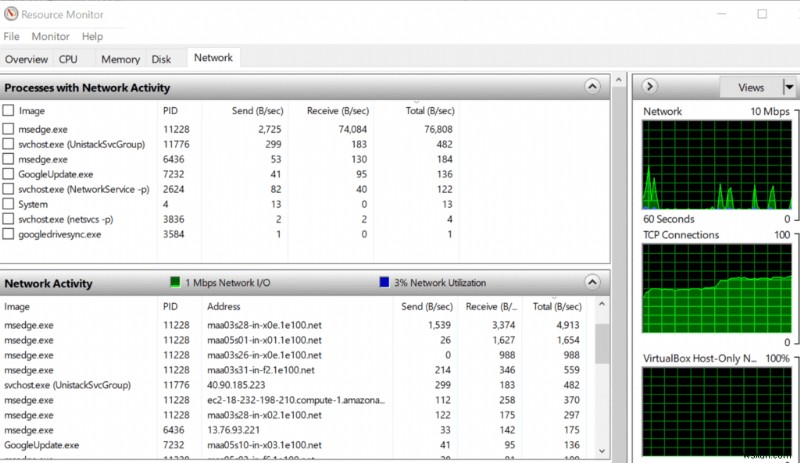Screen dimensions: 800x463
Task: Click svchost.exe (UnistackSvcGroup) in Network Activity
Action: coord(67,385)
